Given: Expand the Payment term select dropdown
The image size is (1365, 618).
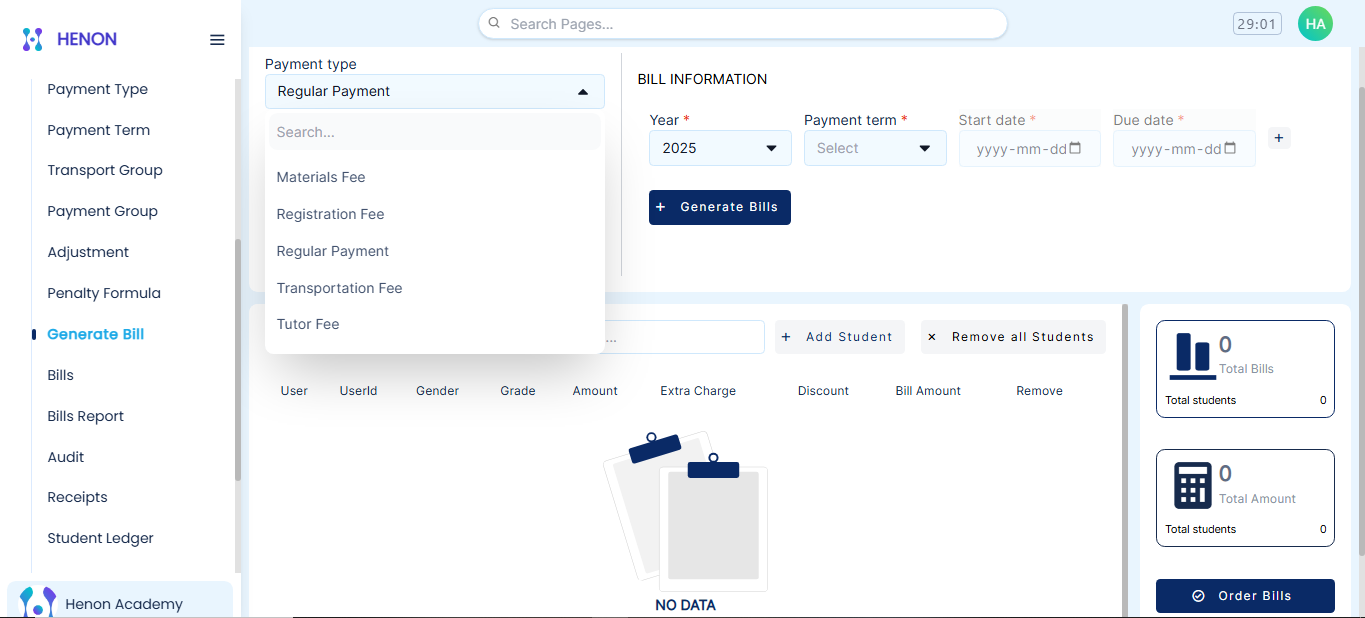Looking at the screenshot, I should coord(875,148).
